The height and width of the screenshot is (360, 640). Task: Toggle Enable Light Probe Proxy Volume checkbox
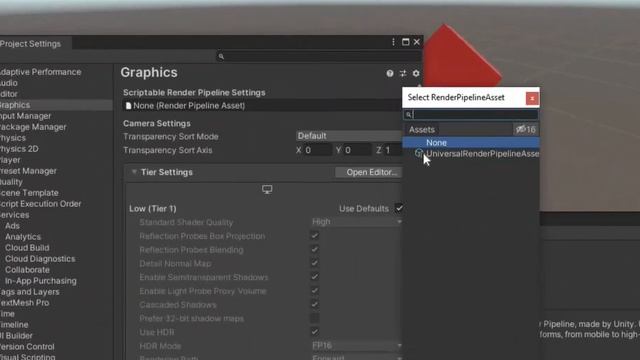(x=314, y=291)
